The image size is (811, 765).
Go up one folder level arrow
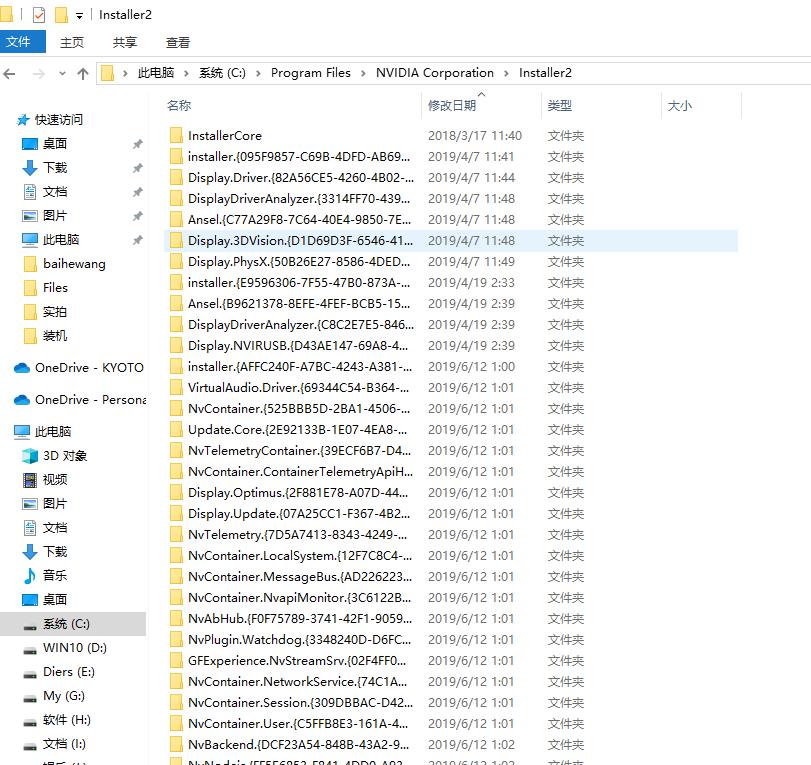point(83,74)
